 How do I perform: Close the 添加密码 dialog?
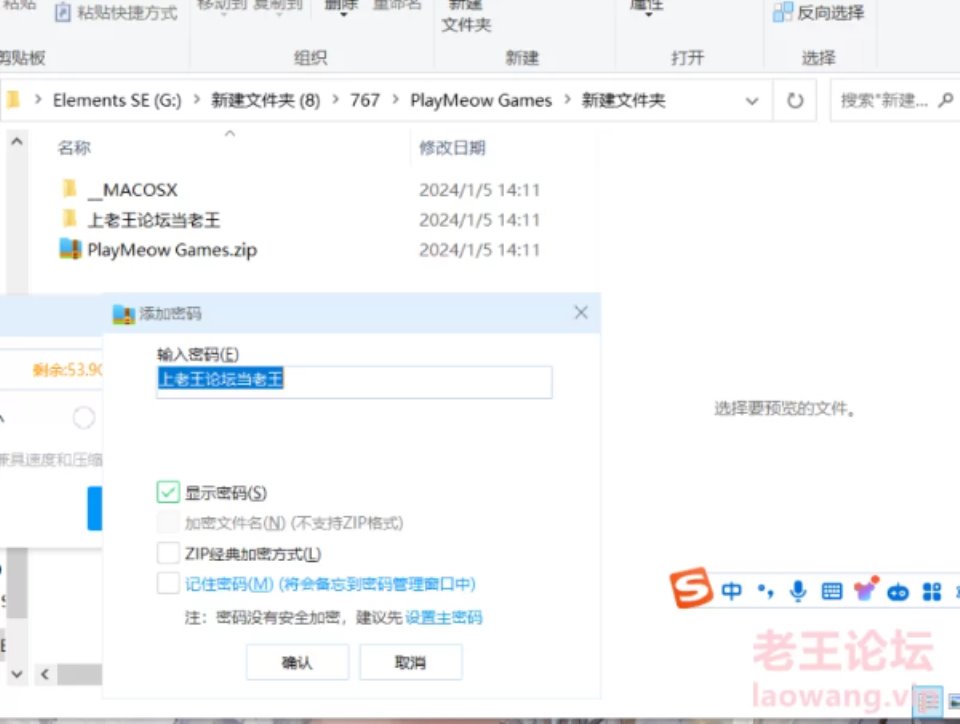(580, 313)
